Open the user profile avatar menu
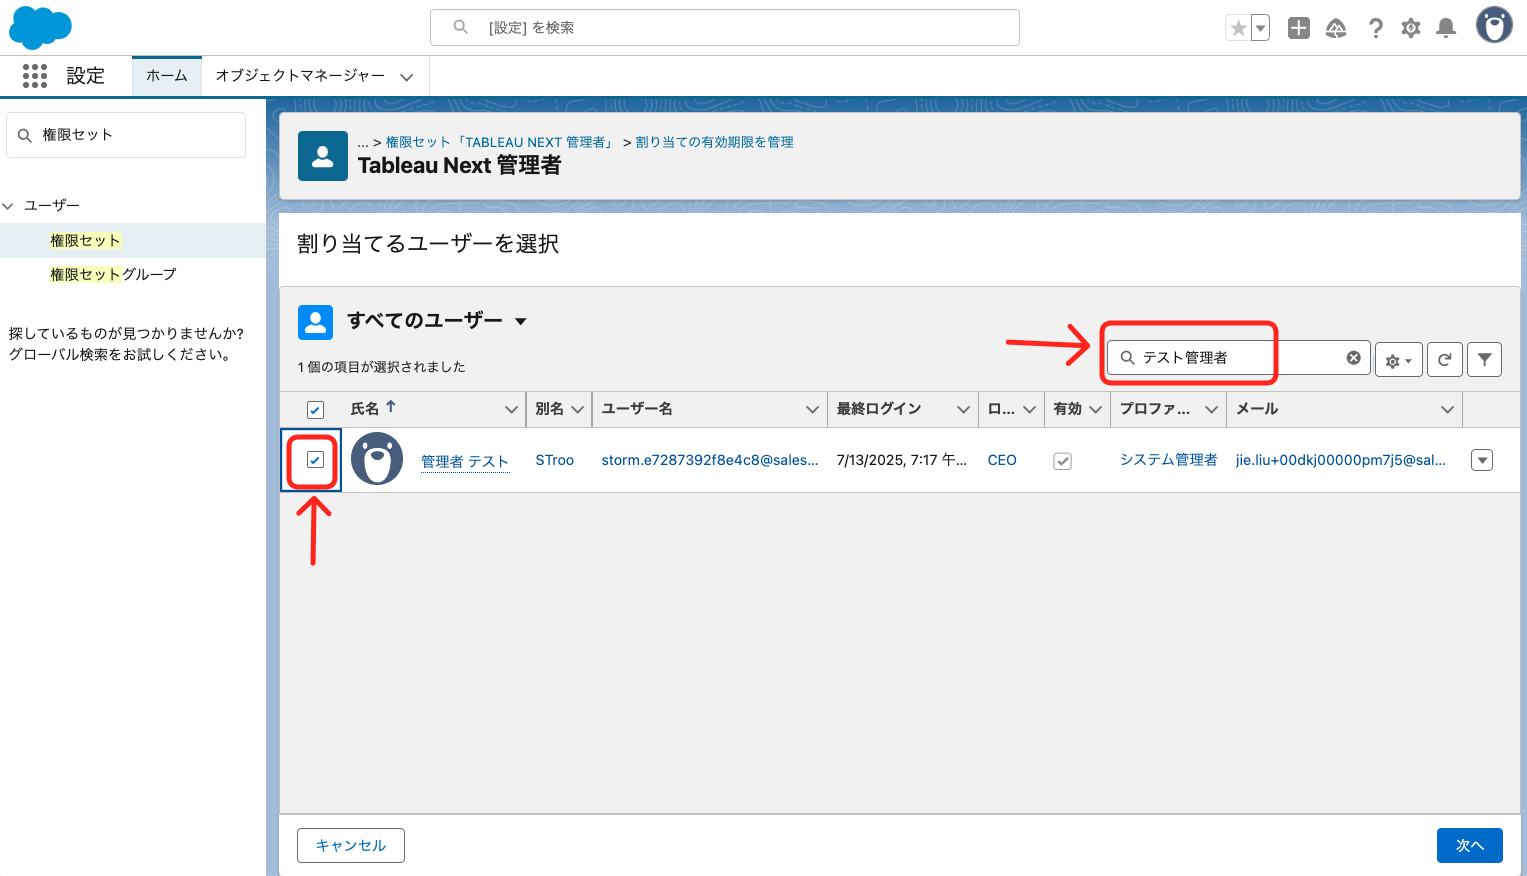 pyautogui.click(x=1494, y=26)
